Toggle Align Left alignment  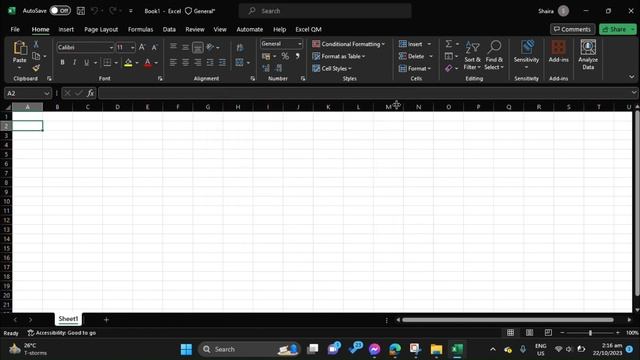point(173,62)
